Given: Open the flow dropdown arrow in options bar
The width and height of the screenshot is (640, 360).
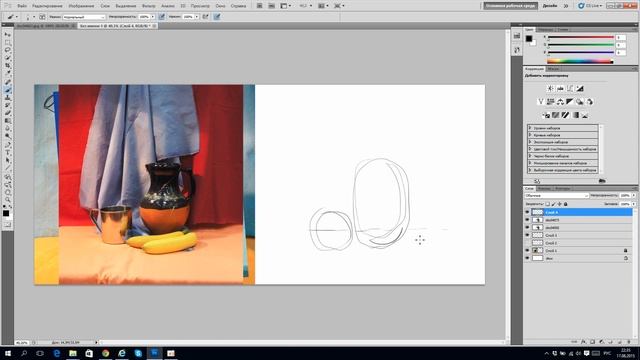Looking at the screenshot, I should 197,17.
